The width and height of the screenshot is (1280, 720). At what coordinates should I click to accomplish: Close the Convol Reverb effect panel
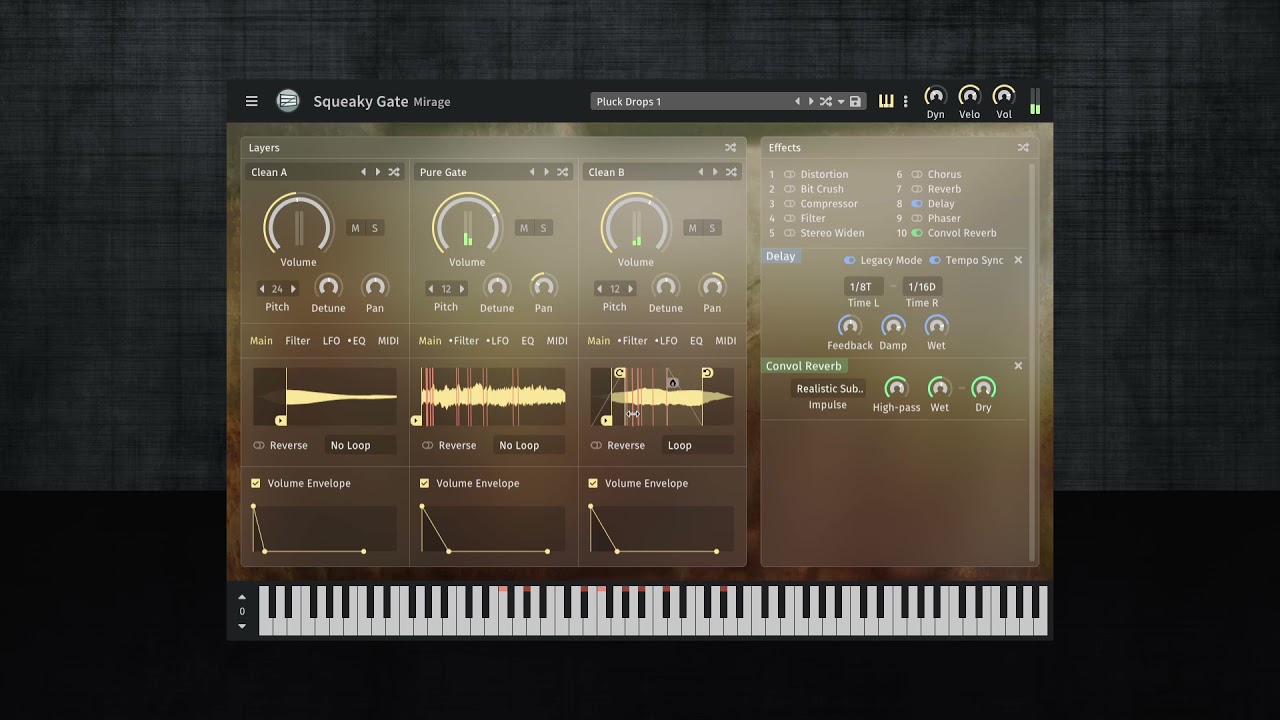(x=1018, y=366)
